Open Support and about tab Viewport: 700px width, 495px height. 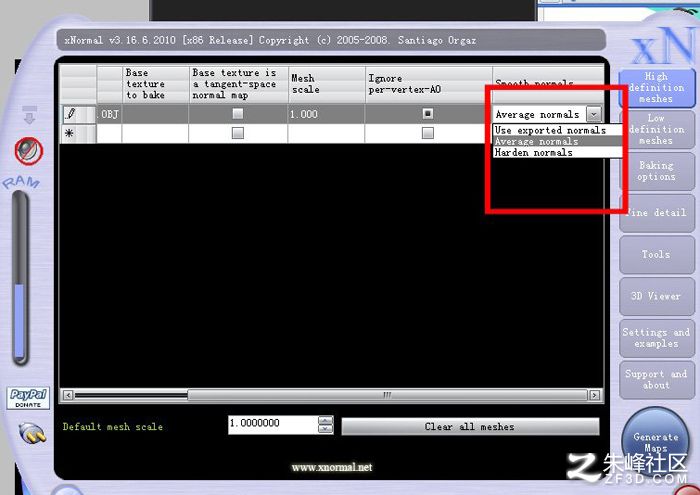coord(657,379)
